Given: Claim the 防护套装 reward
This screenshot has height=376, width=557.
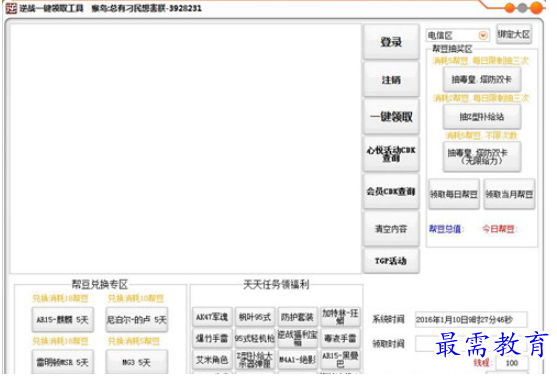Looking at the screenshot, I should [x=297, y=317].
